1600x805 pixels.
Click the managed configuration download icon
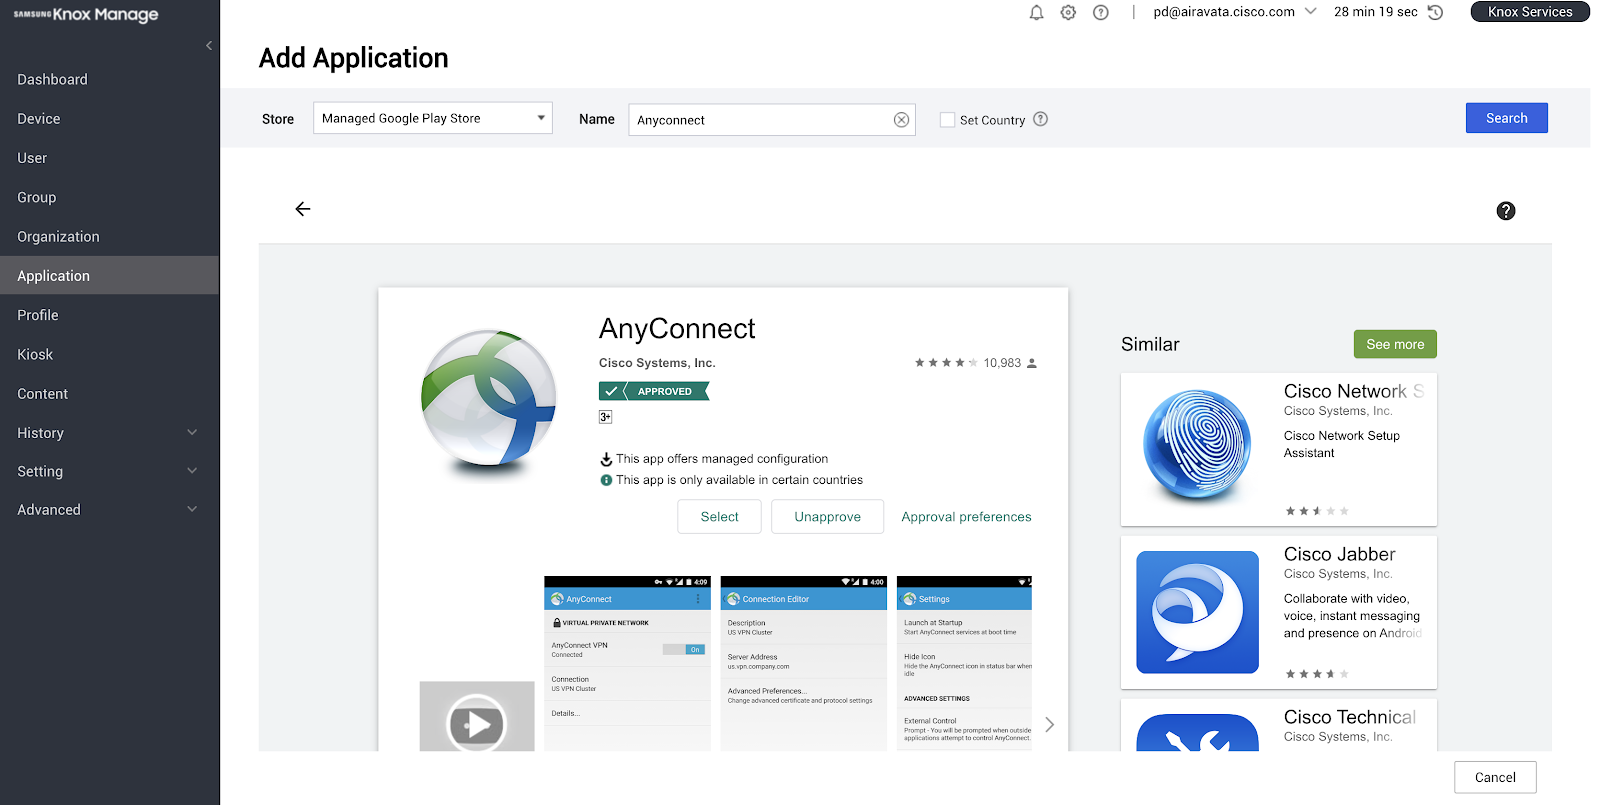pyautogui.click(x=606, y=459)
